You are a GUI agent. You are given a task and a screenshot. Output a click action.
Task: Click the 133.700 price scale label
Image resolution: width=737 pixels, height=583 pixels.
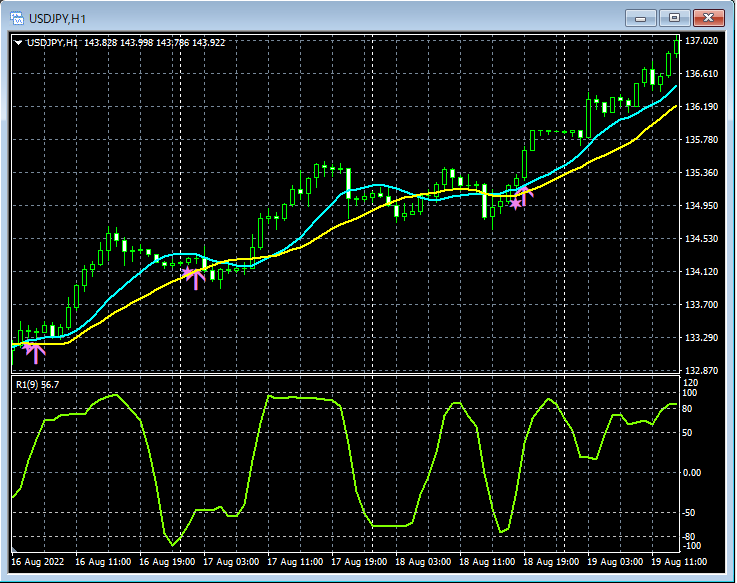coord(702,305)
